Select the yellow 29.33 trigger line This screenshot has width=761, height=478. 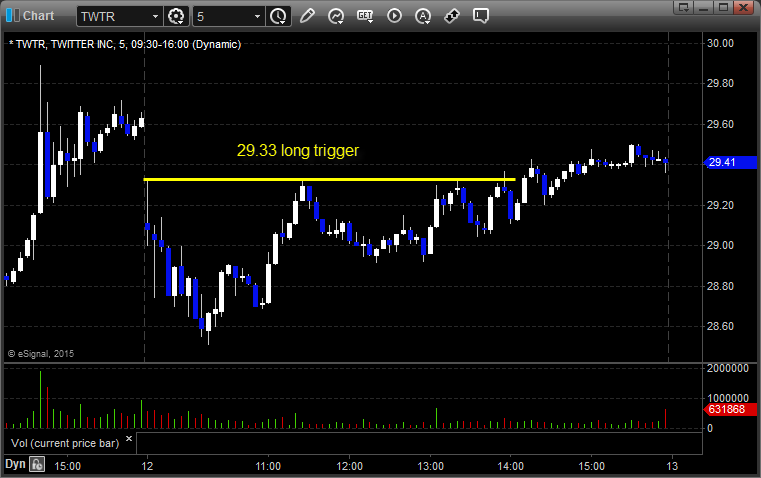pos(329,180)
